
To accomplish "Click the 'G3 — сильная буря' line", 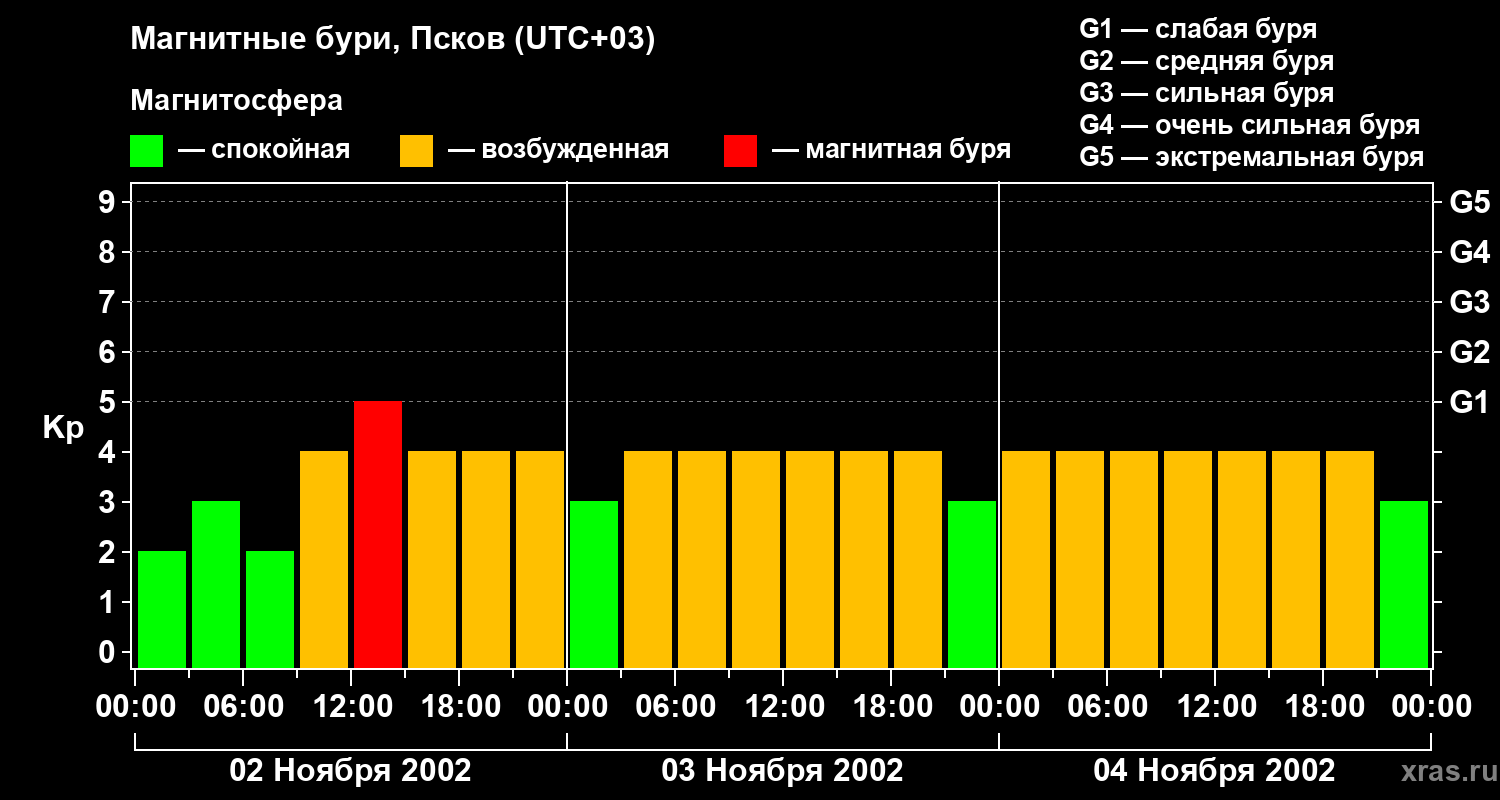I will click(x=1206, y=93).
